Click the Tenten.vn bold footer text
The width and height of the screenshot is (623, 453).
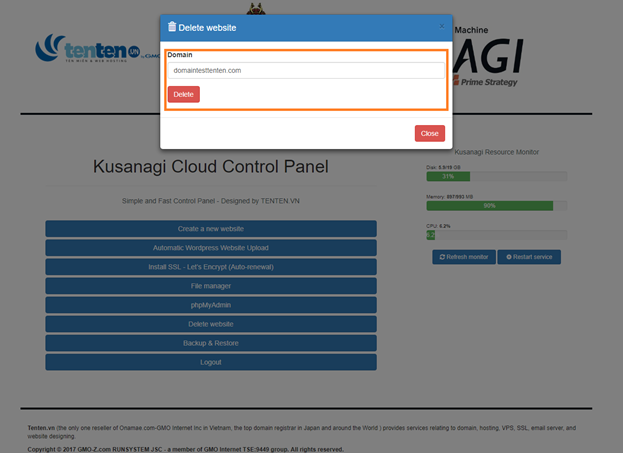pos(41,428)
